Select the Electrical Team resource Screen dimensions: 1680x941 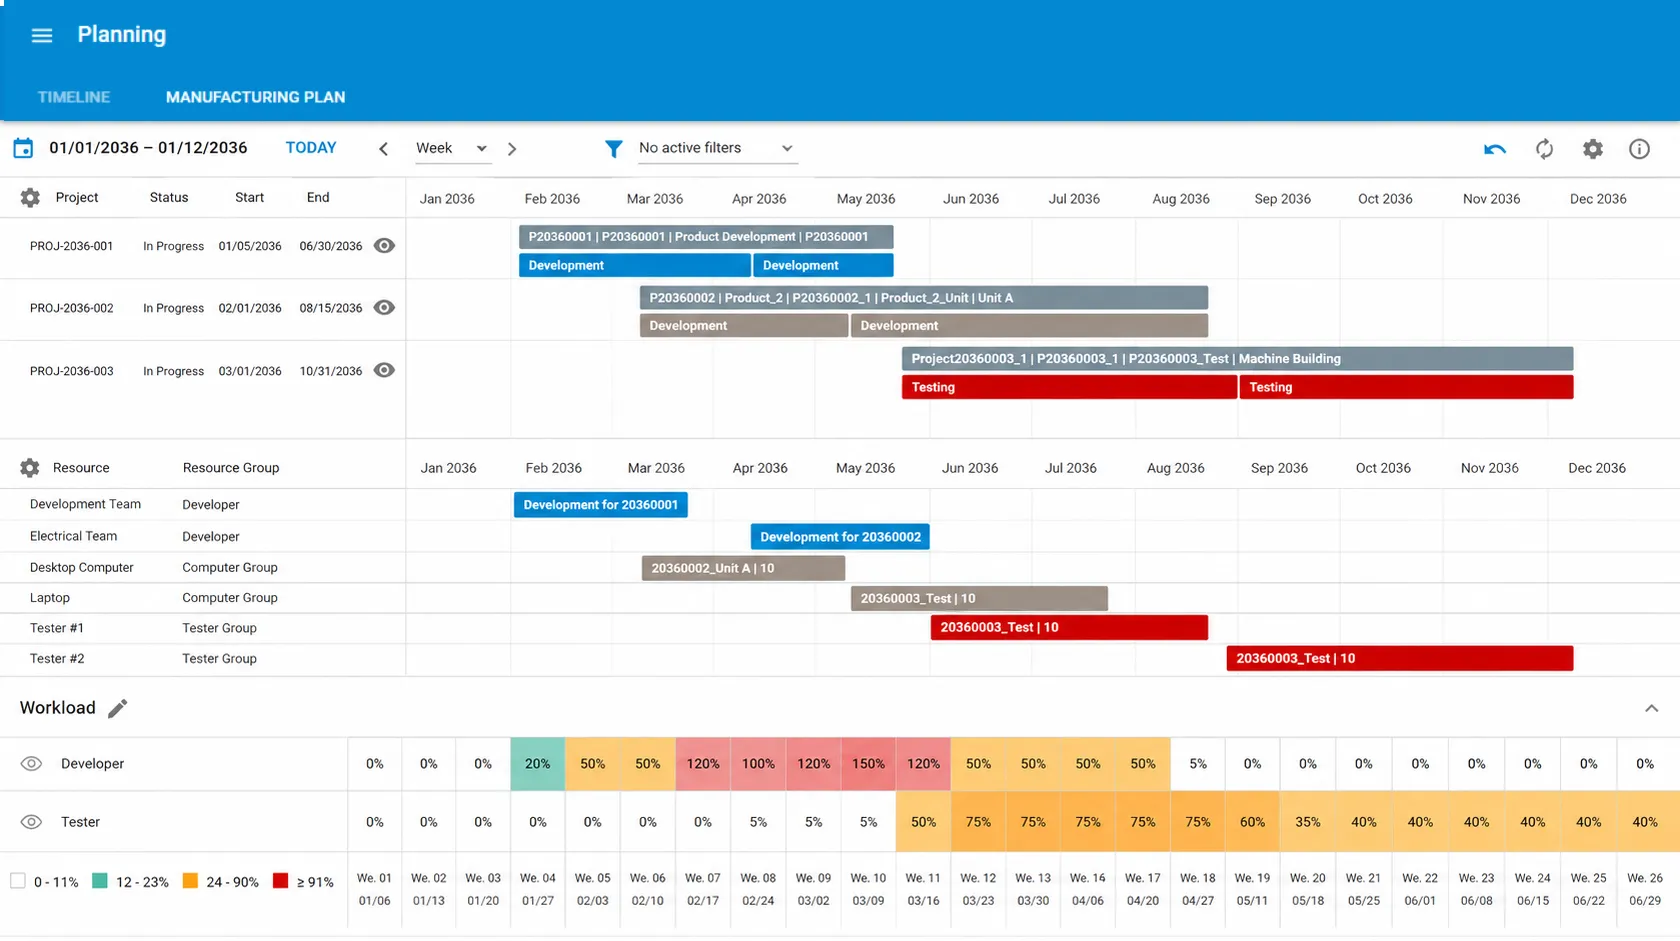73,536
